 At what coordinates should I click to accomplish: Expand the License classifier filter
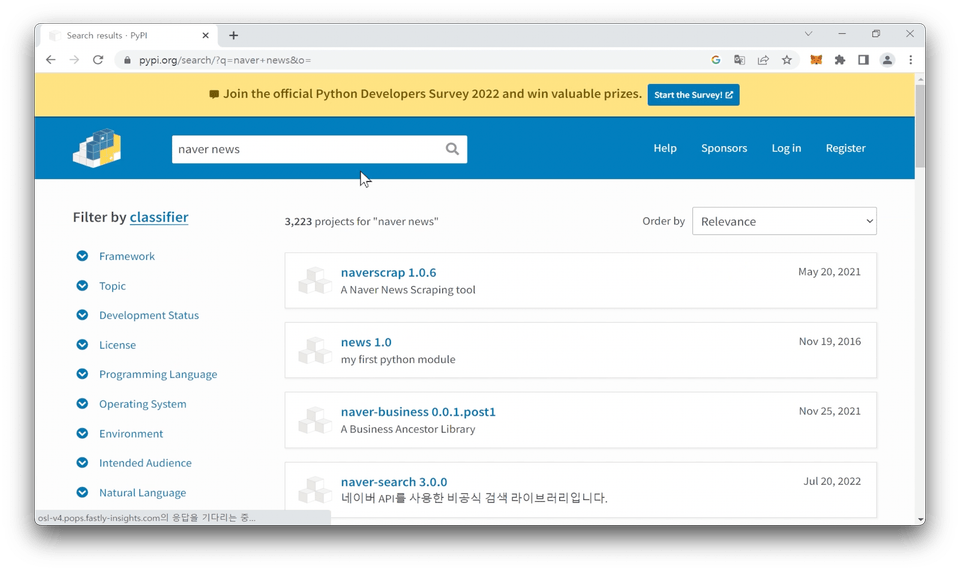click(82, 345)
